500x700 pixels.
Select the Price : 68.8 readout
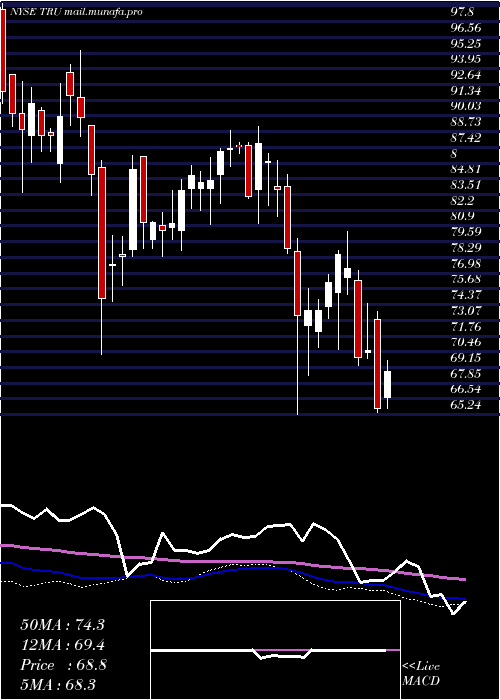click(62, 665)
